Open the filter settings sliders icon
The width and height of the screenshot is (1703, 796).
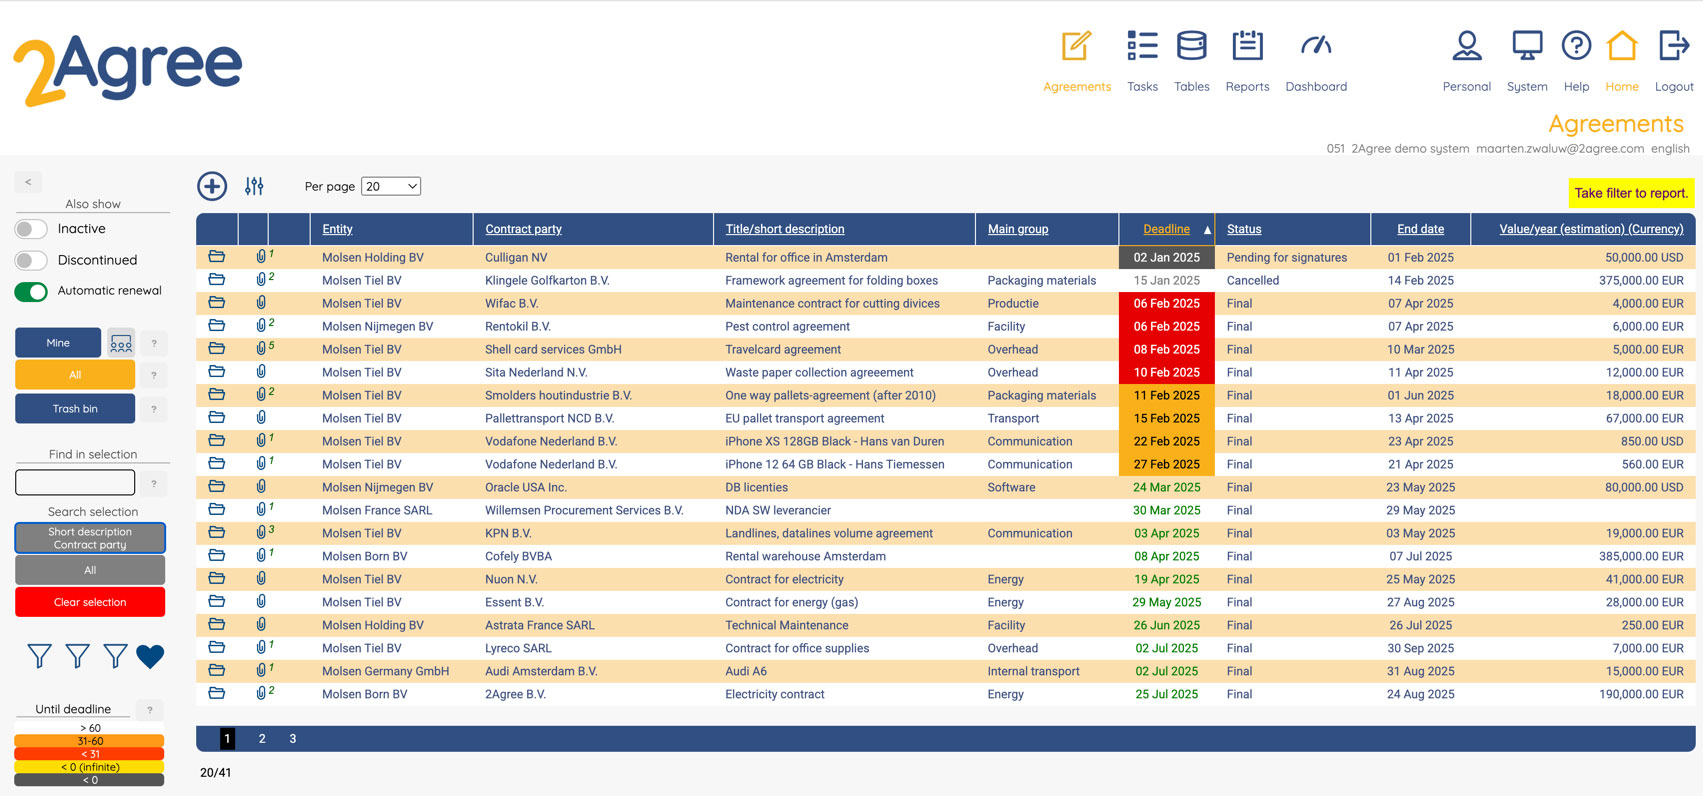[x=254, y=186]
